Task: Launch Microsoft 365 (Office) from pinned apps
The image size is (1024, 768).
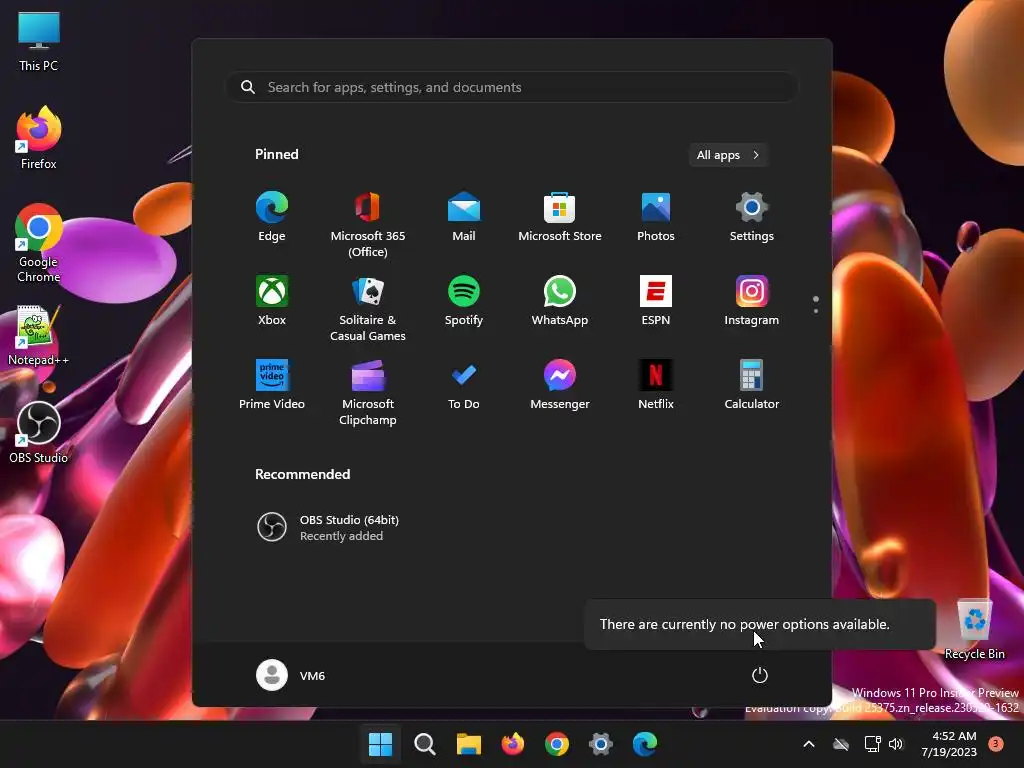Action: coord(368,225)
